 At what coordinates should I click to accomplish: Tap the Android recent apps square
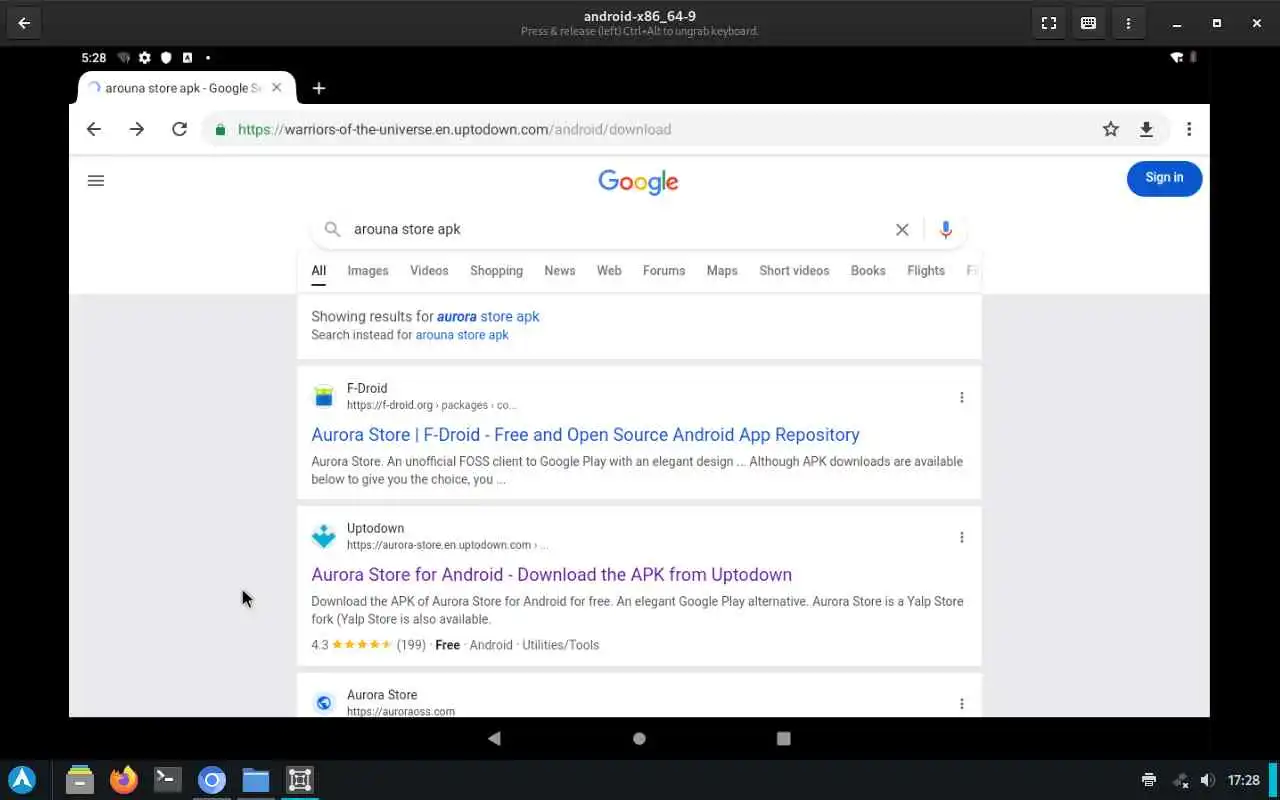[x=783, y=738]
